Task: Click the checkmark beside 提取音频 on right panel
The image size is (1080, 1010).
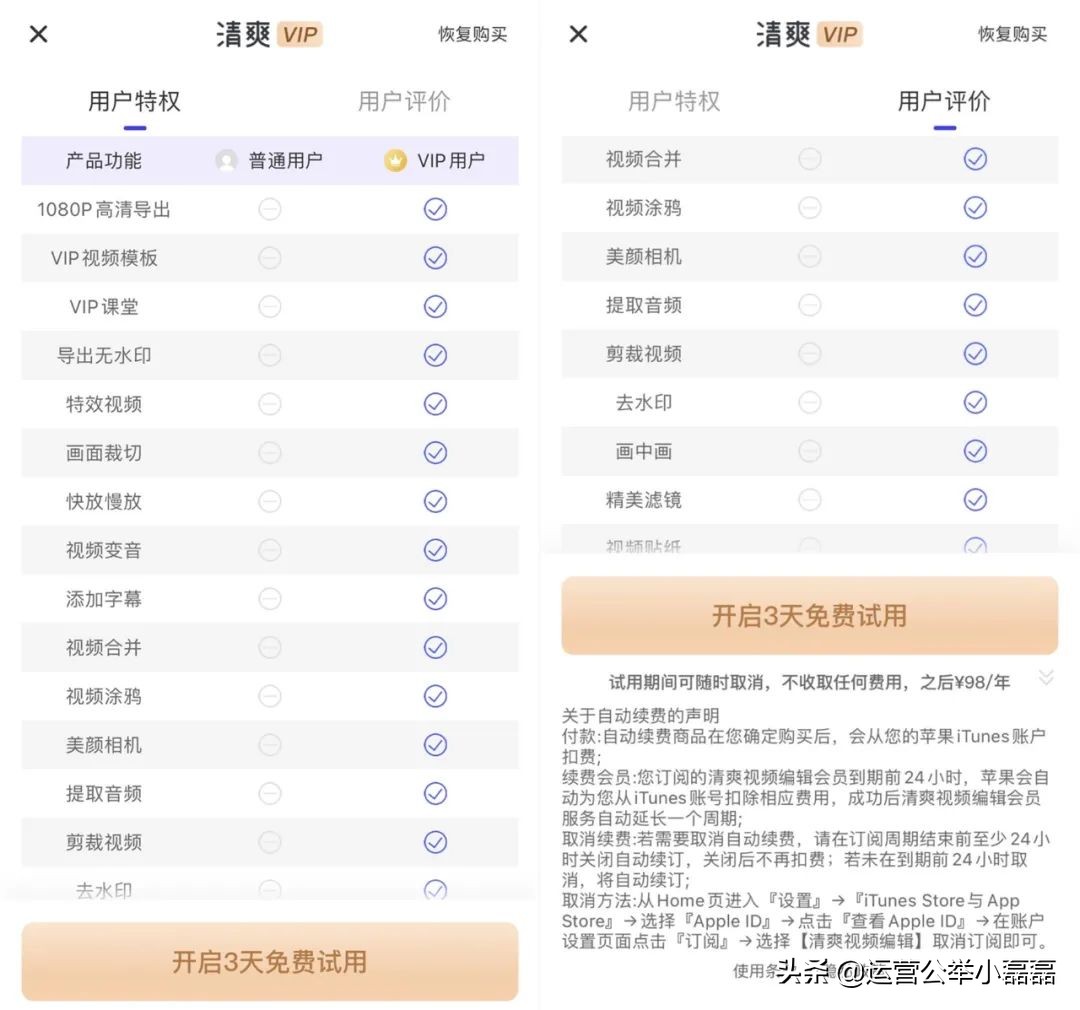Action: [x=975, y=305]
